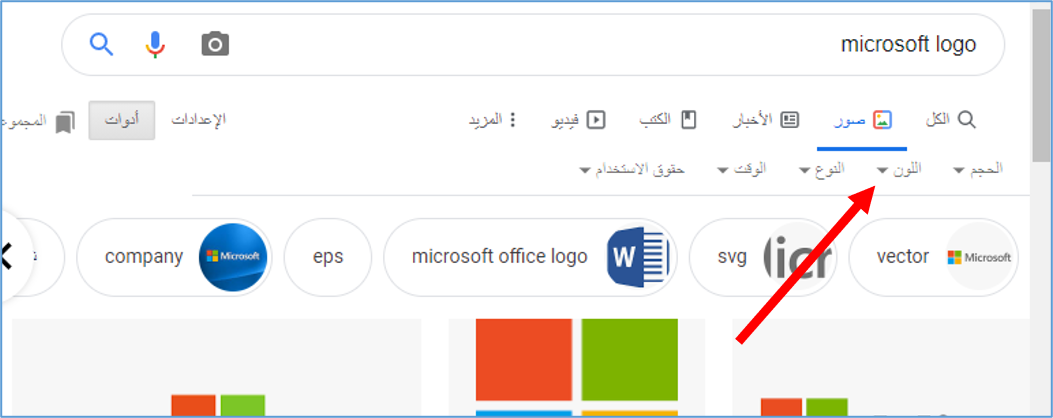
Task: Open the الوقت time filter
Action: pyautogui.click(x=742, y=169)
